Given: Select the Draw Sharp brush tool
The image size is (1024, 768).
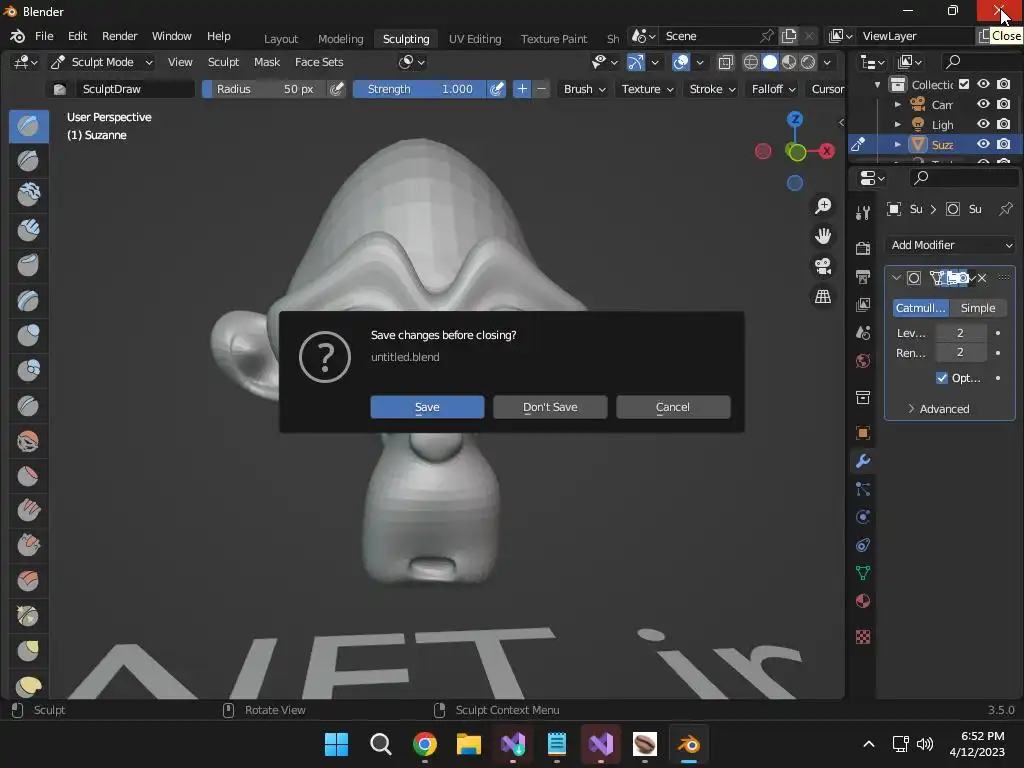Looking at the screenshot, I should point(28,160).
